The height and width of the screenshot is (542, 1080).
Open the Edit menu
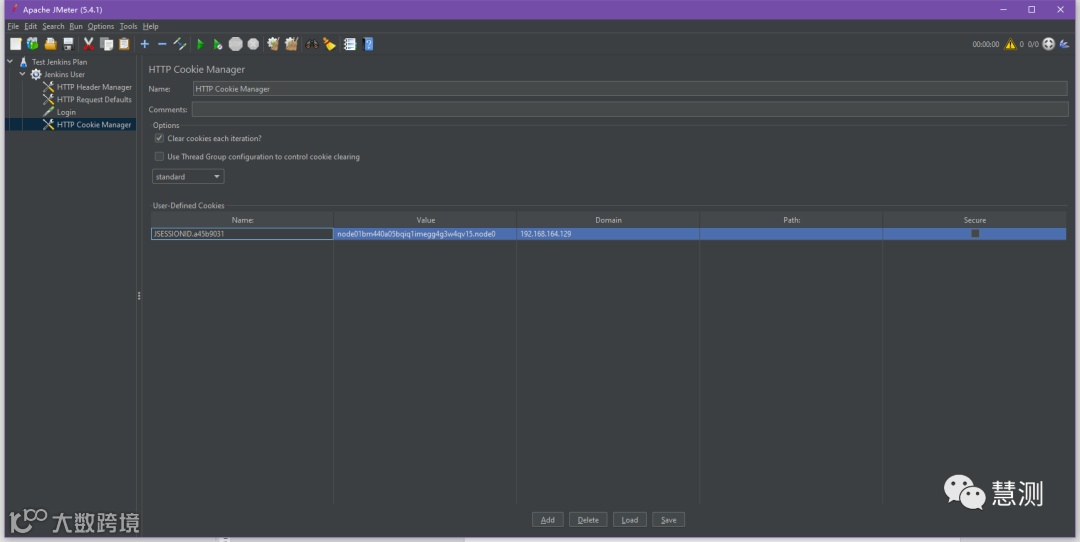pyautogui.click(x=31, y=26)
